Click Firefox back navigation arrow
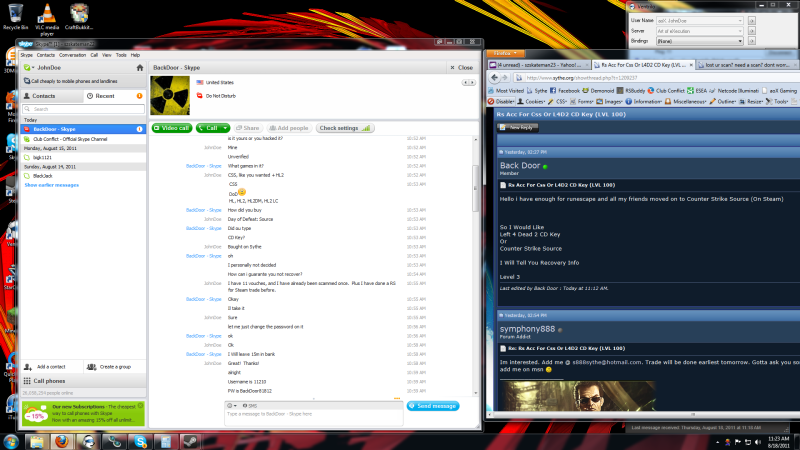 pos(494,78)
